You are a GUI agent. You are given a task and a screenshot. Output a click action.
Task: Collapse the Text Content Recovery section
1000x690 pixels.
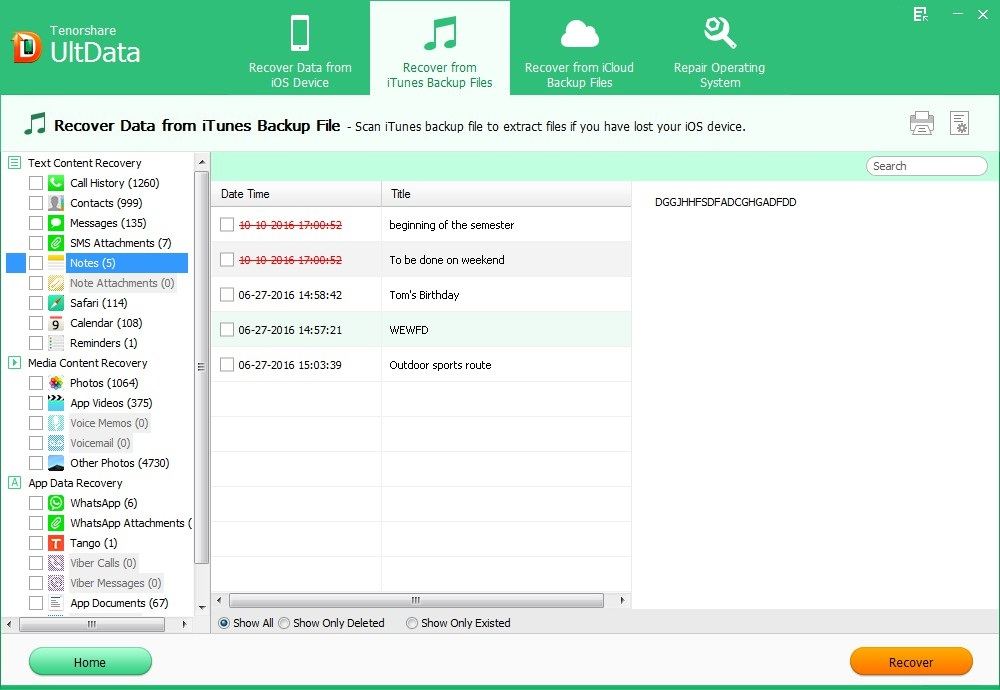click(x=14, y=162)
